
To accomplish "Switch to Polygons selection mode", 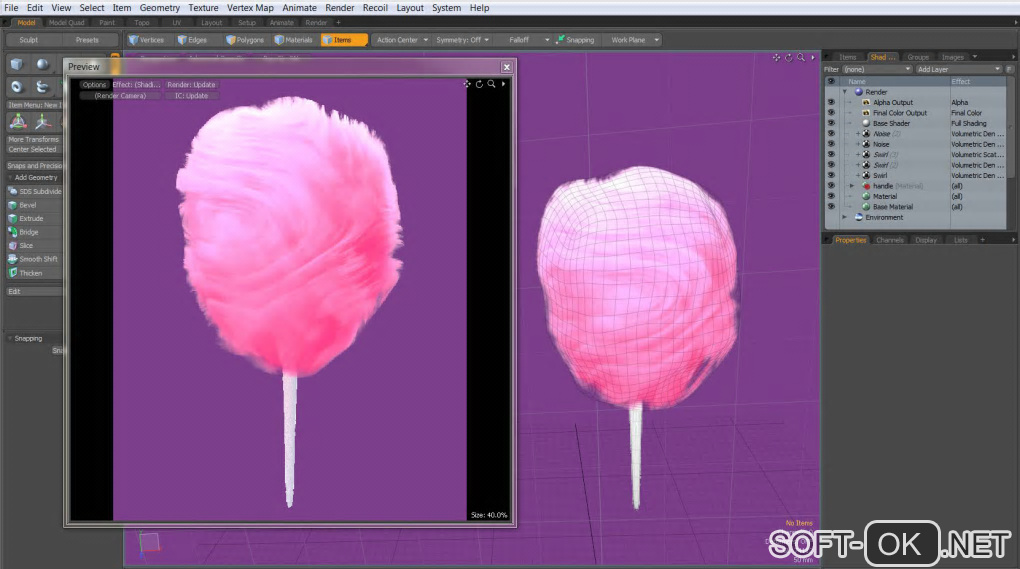I will pos(245,40).
